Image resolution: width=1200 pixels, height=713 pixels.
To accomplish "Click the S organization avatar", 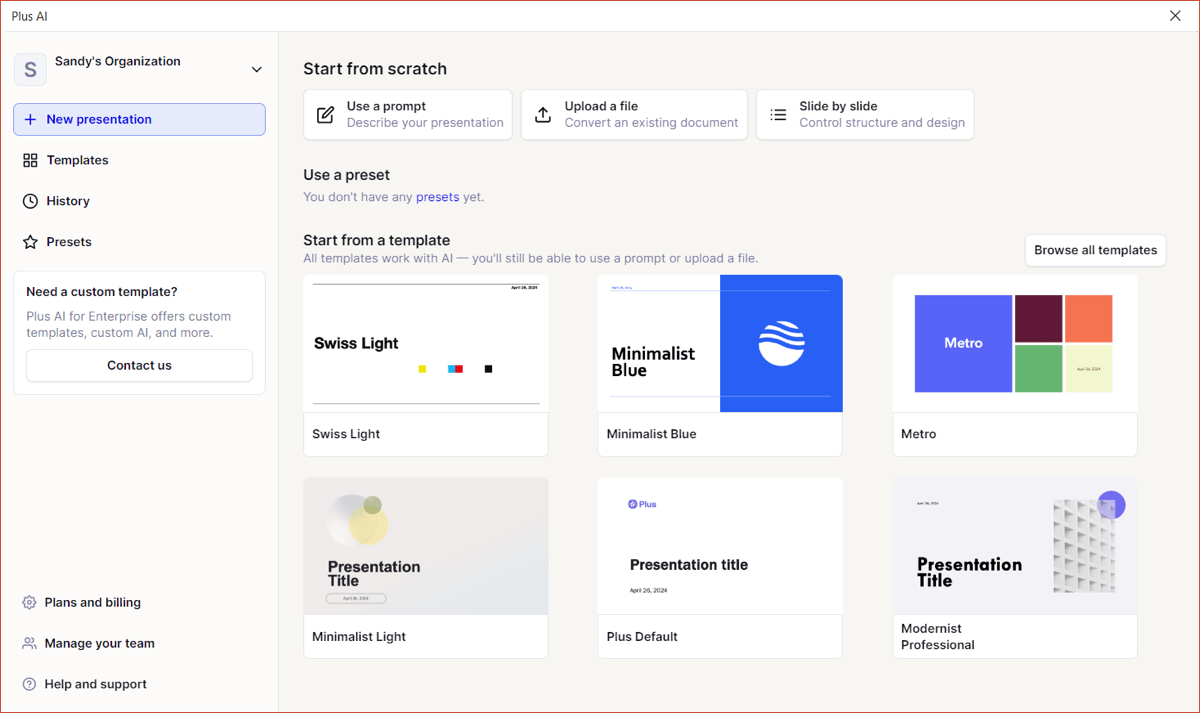I will [x=30, y=69].
